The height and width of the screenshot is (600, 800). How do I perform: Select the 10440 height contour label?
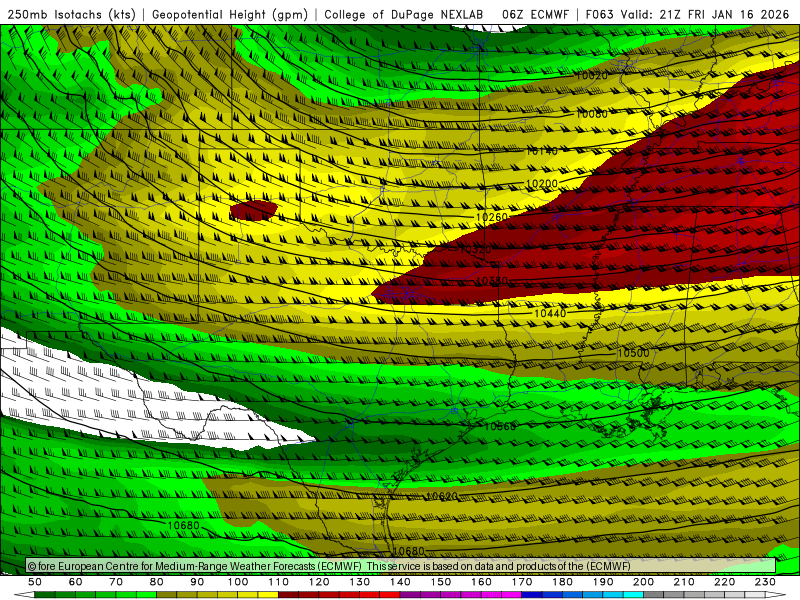click(x=550, y=313)
